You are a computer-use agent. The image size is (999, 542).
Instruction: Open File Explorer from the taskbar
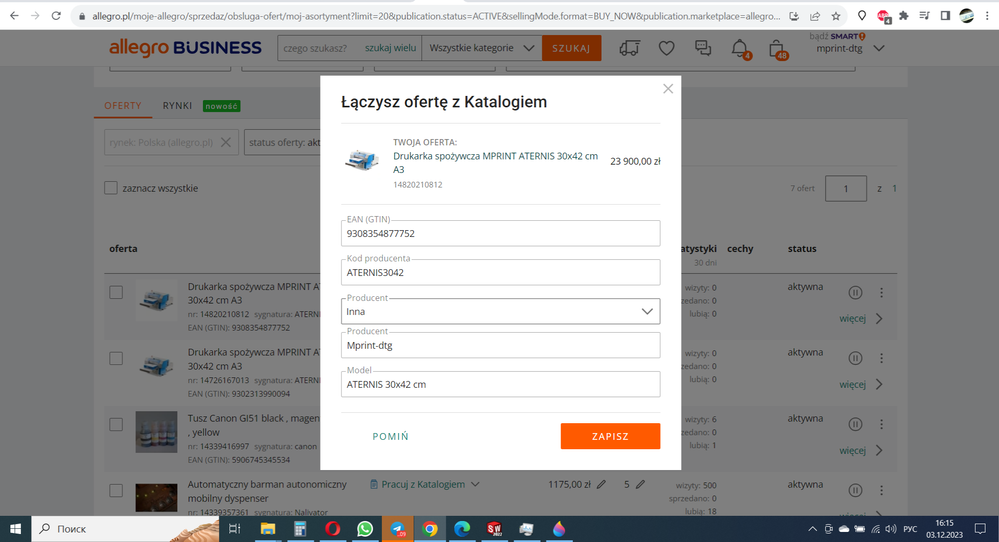click(268, 529)
